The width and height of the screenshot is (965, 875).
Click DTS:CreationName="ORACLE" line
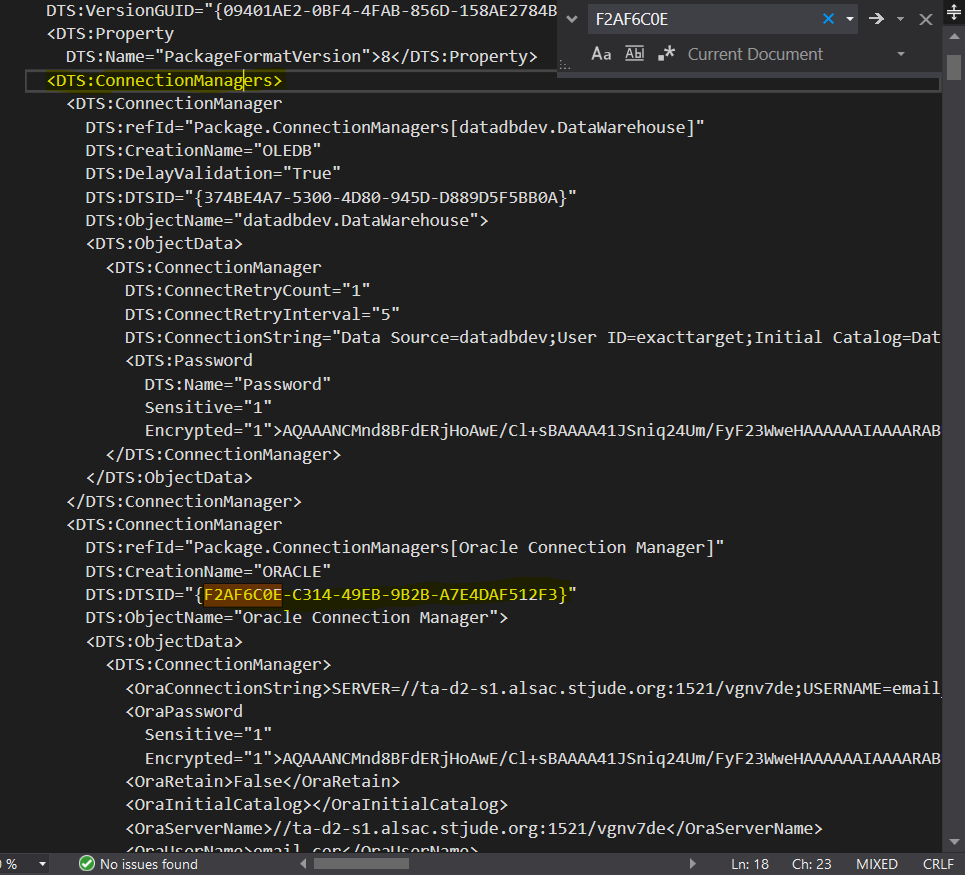click(x=208, y=571)
